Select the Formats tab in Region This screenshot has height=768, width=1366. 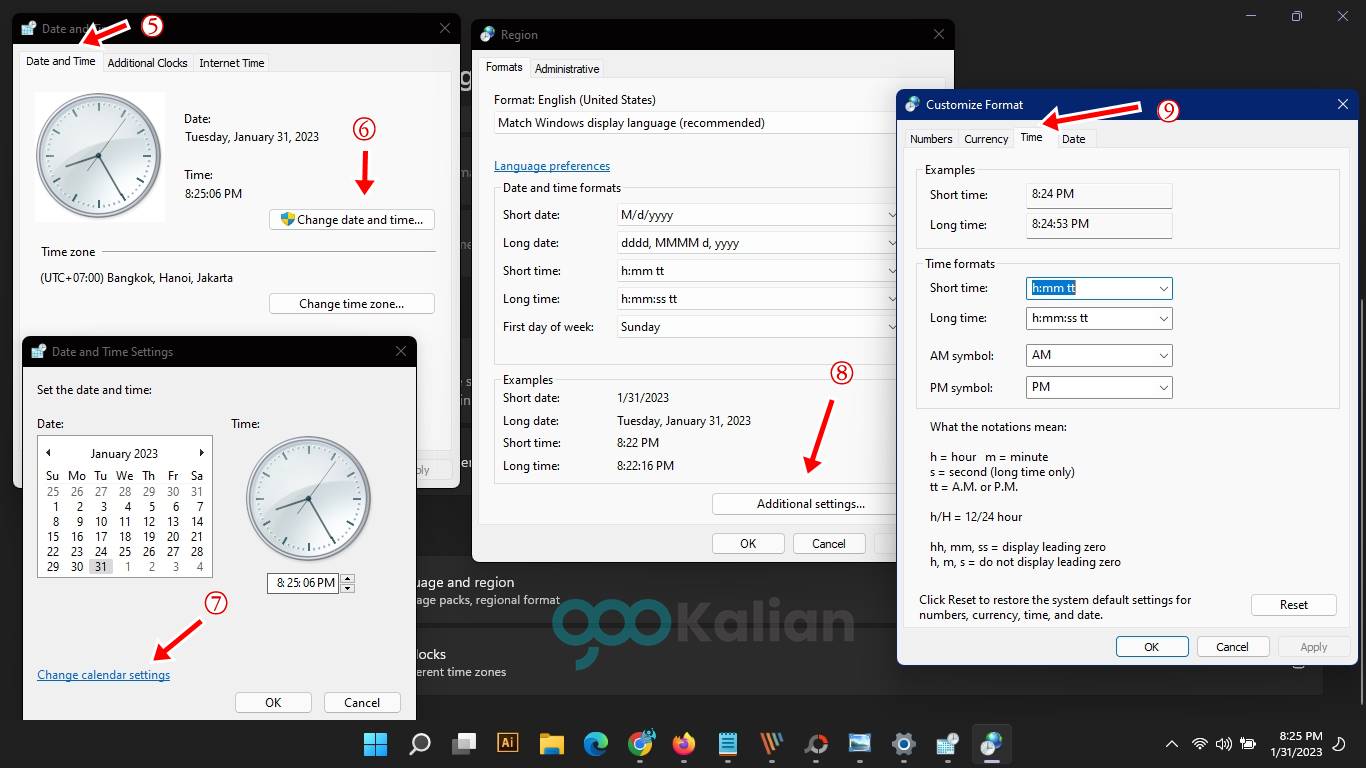[504, 67]
